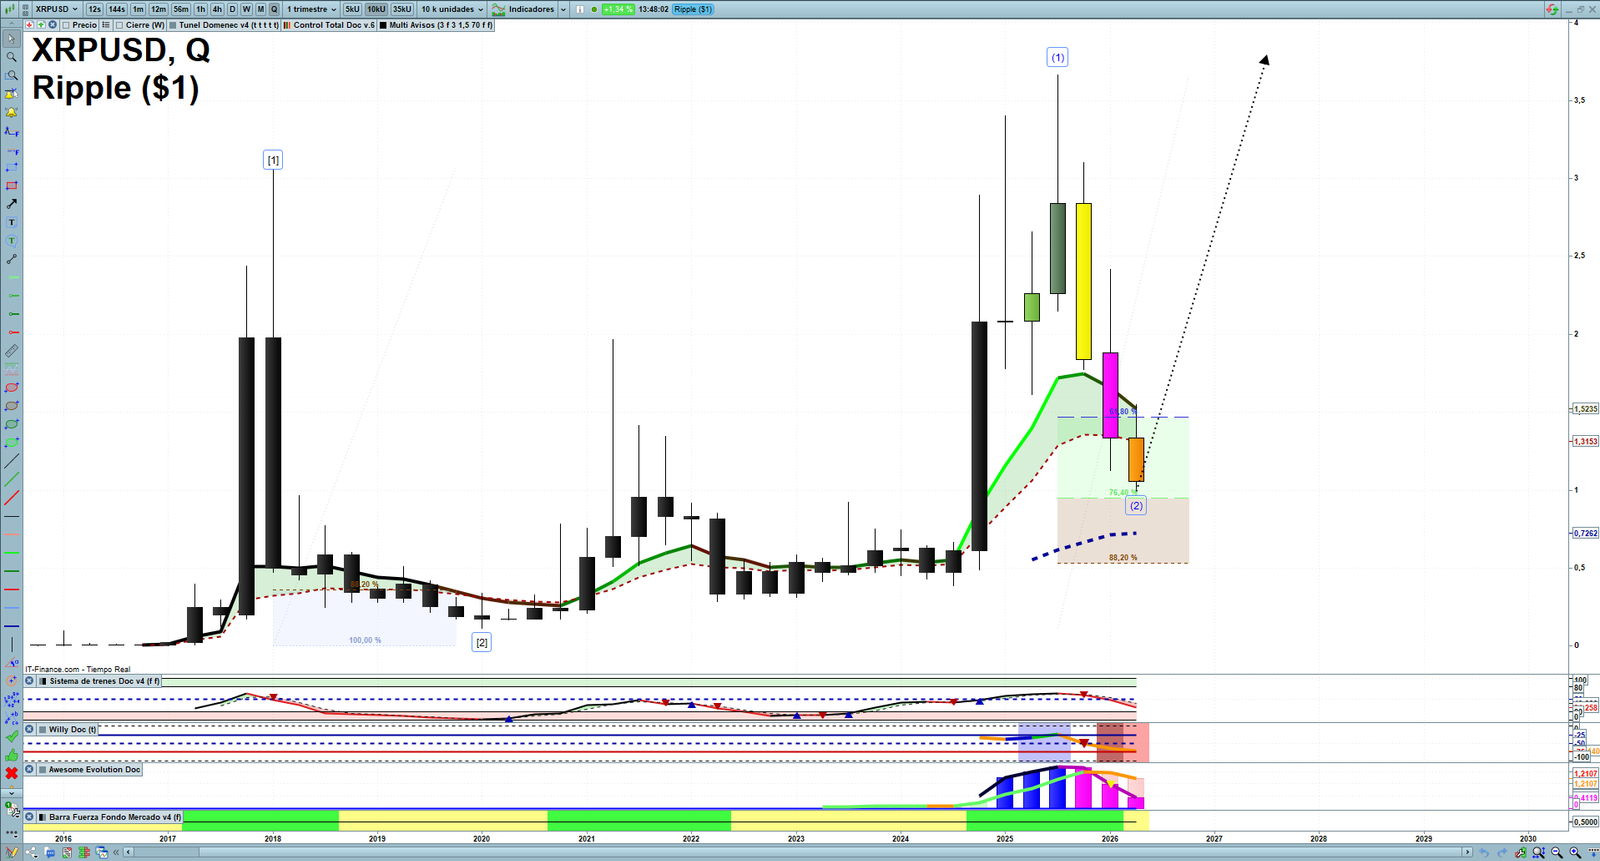Select the 1m timeframe
1600x861 pixels.
coord(138,9)
